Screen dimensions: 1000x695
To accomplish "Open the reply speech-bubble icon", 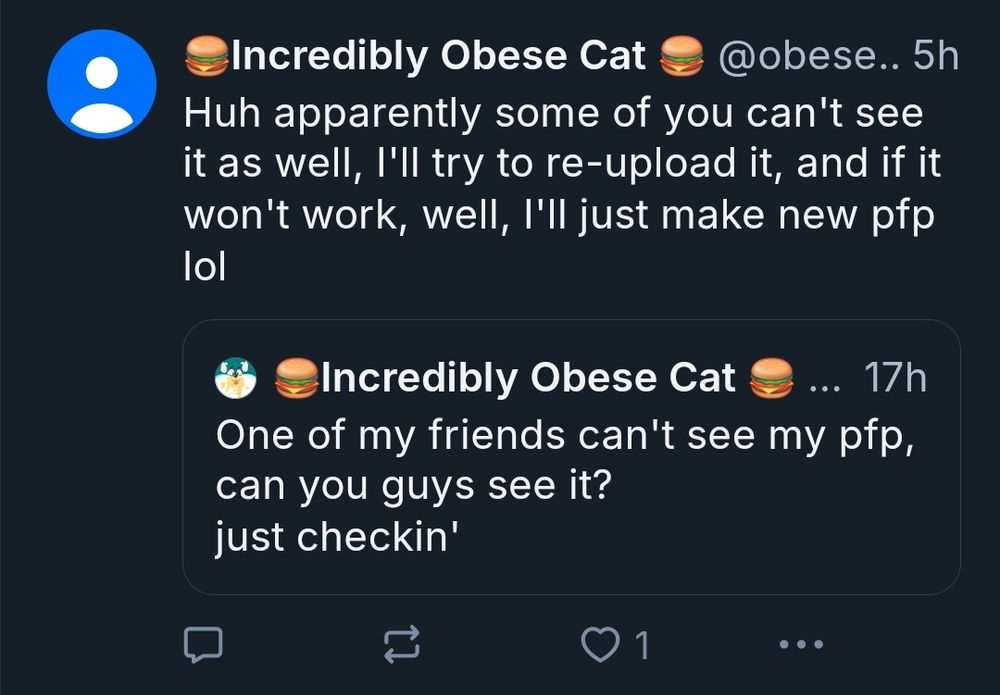I will click(x=207, y=645).
